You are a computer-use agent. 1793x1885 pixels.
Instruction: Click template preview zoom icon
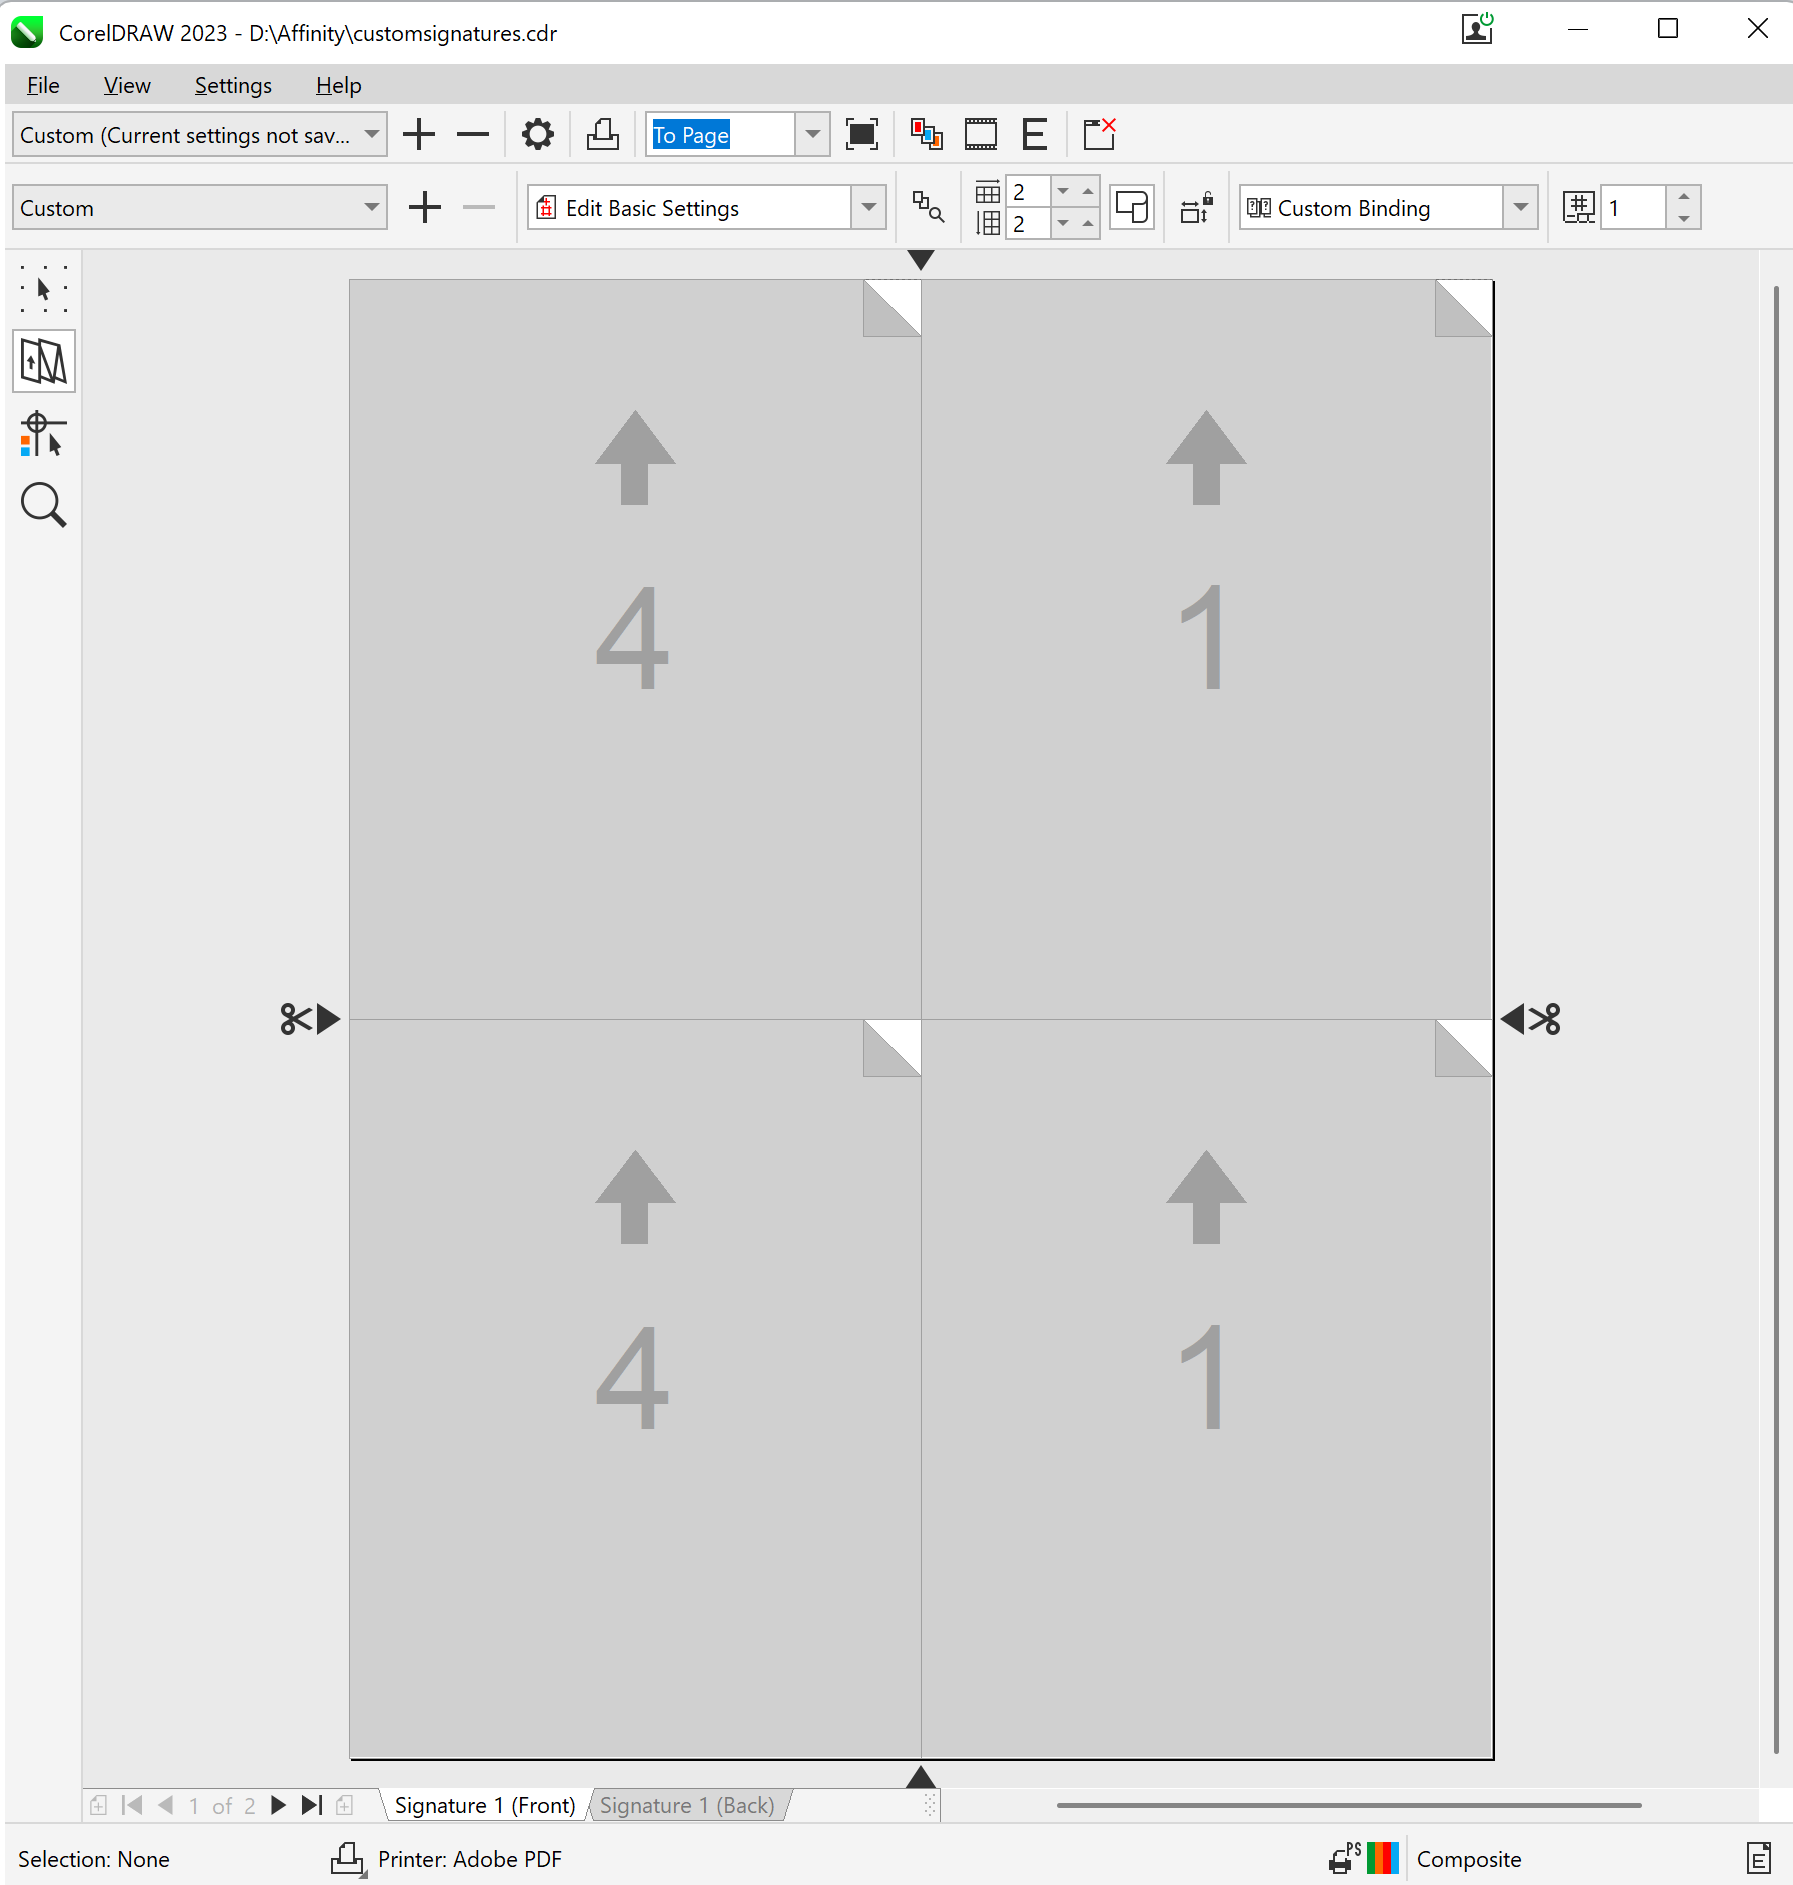(x=928, y=207)
